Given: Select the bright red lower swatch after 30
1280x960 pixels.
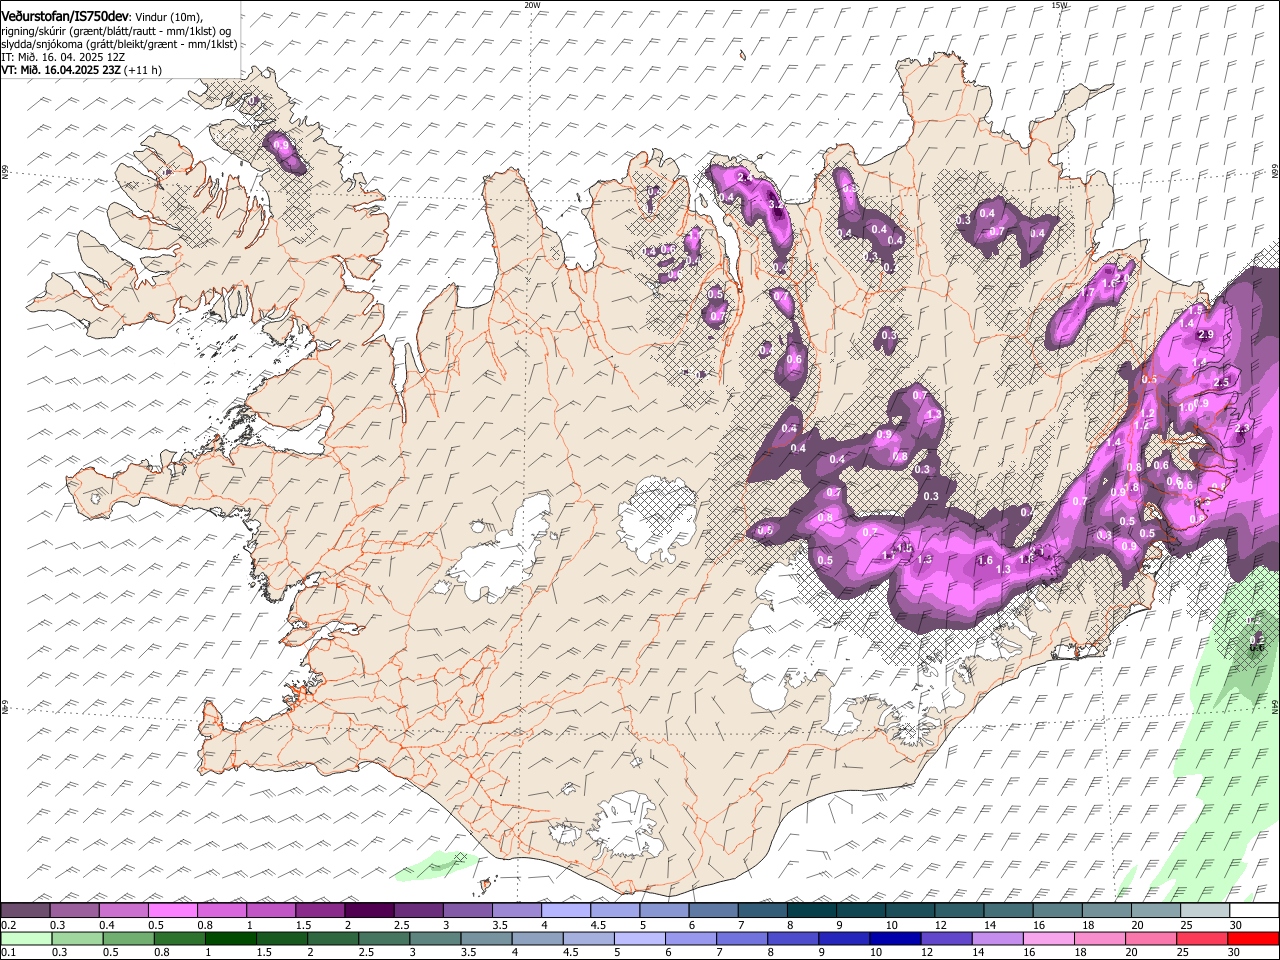Looking at the screenshot, I should point(1253,938).
